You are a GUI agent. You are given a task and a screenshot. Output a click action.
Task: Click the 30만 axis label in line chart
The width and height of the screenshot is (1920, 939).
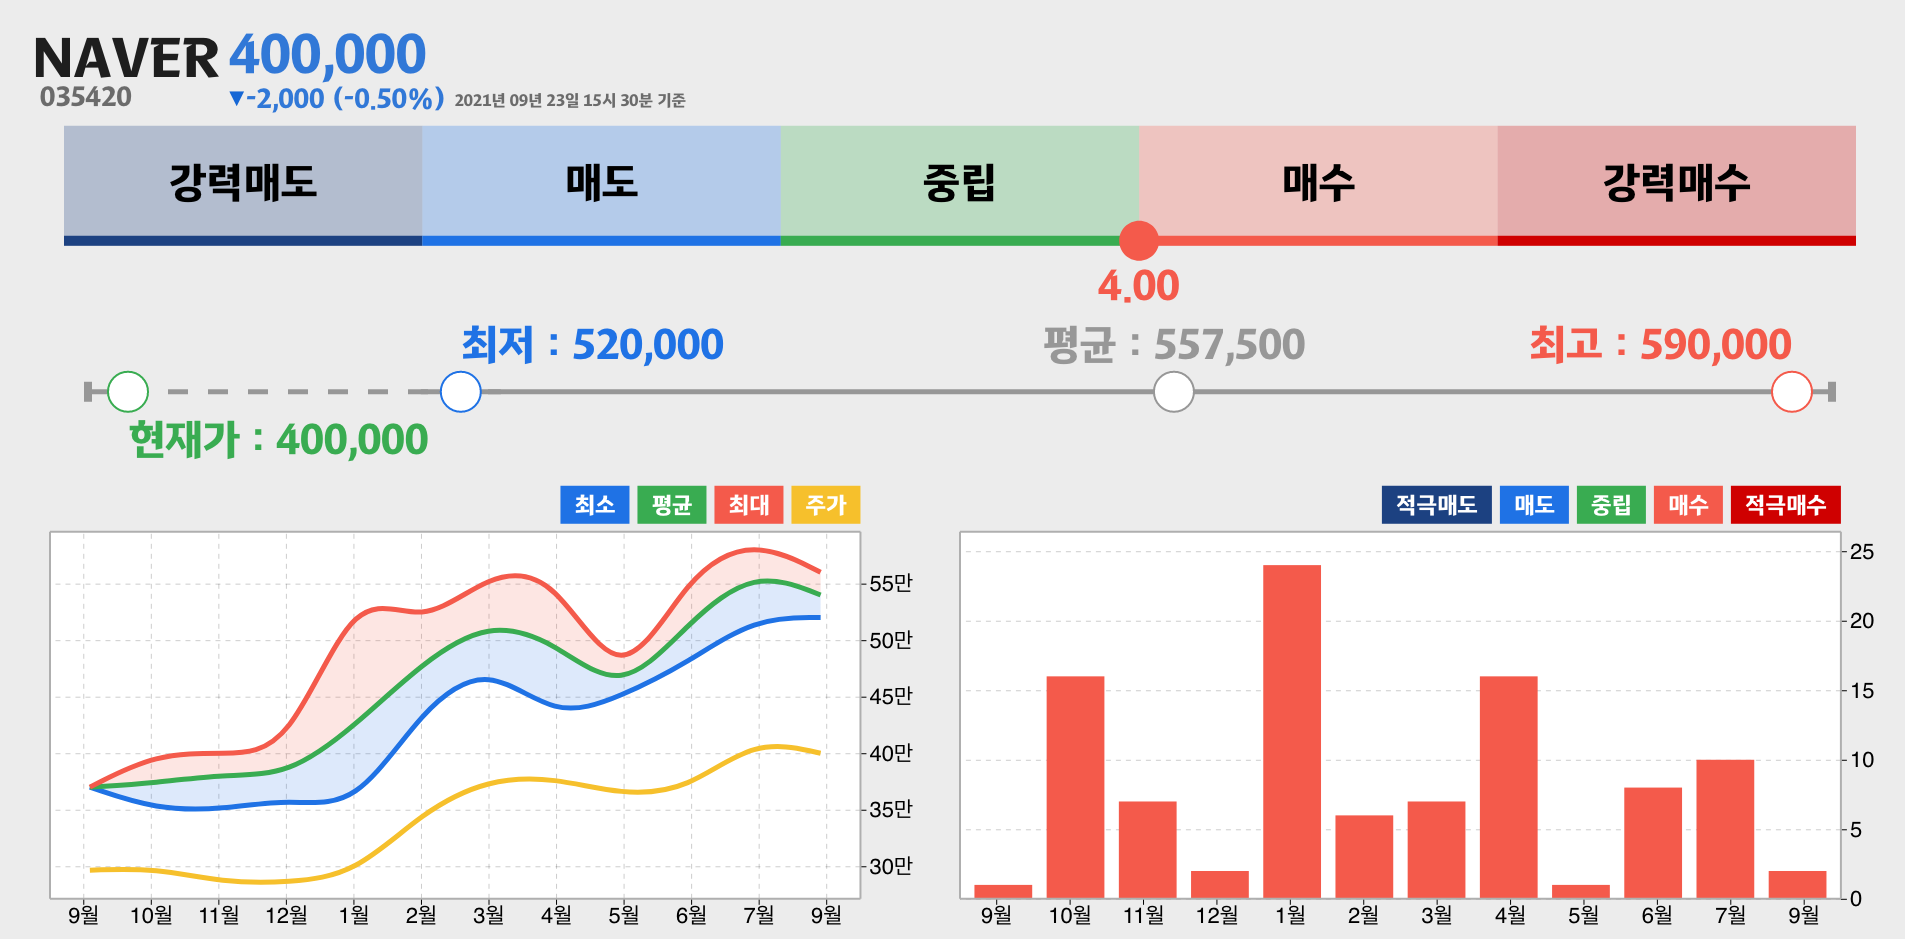pyautogui.click(x=891, y=867)
